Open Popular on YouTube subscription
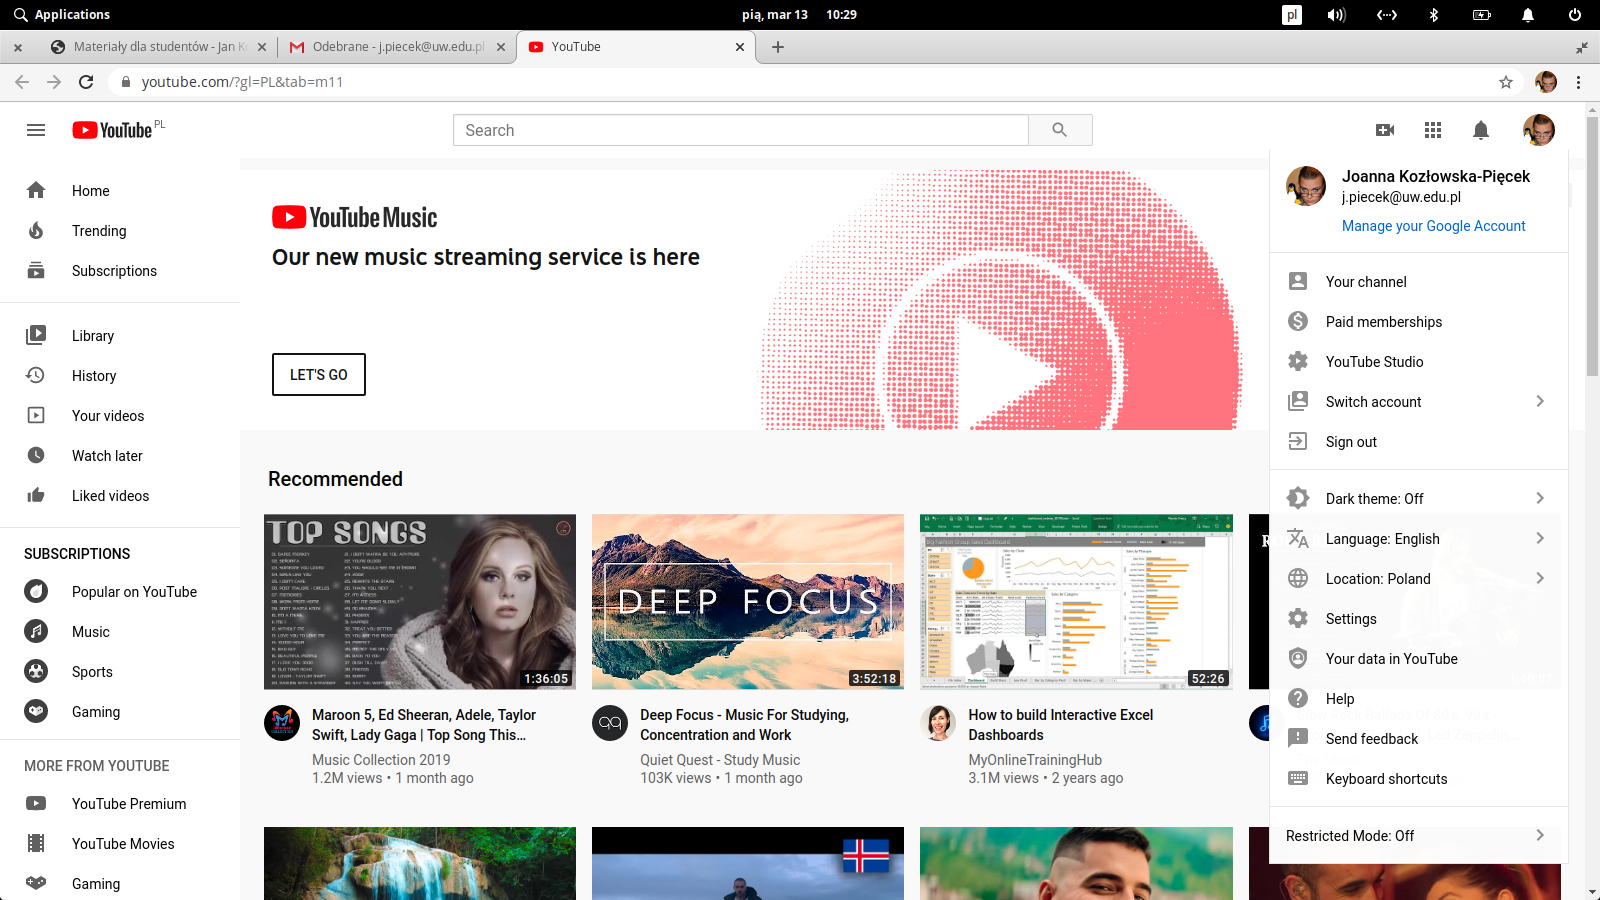Viewport: 1600px width, 900px height. pyautogui.click(x=120, y=591)
